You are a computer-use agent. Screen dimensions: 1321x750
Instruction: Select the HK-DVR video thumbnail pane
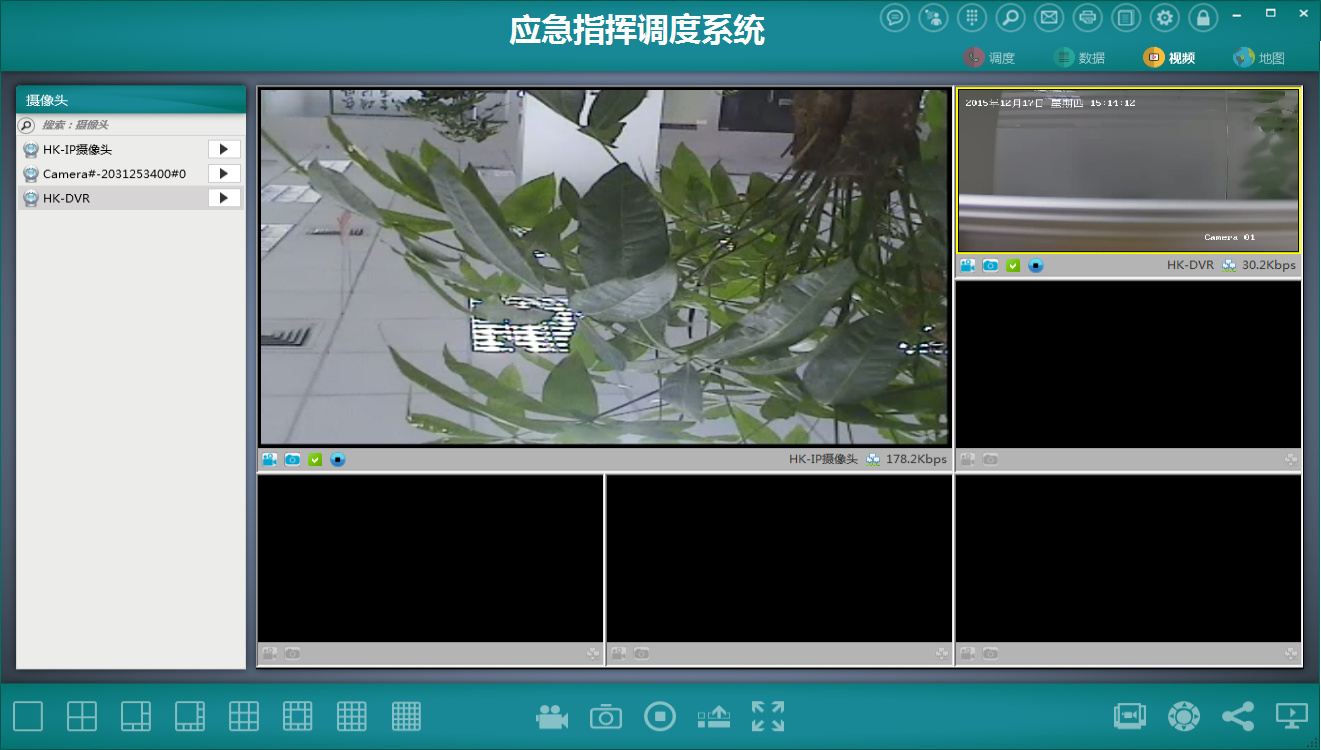(1128, 170)
